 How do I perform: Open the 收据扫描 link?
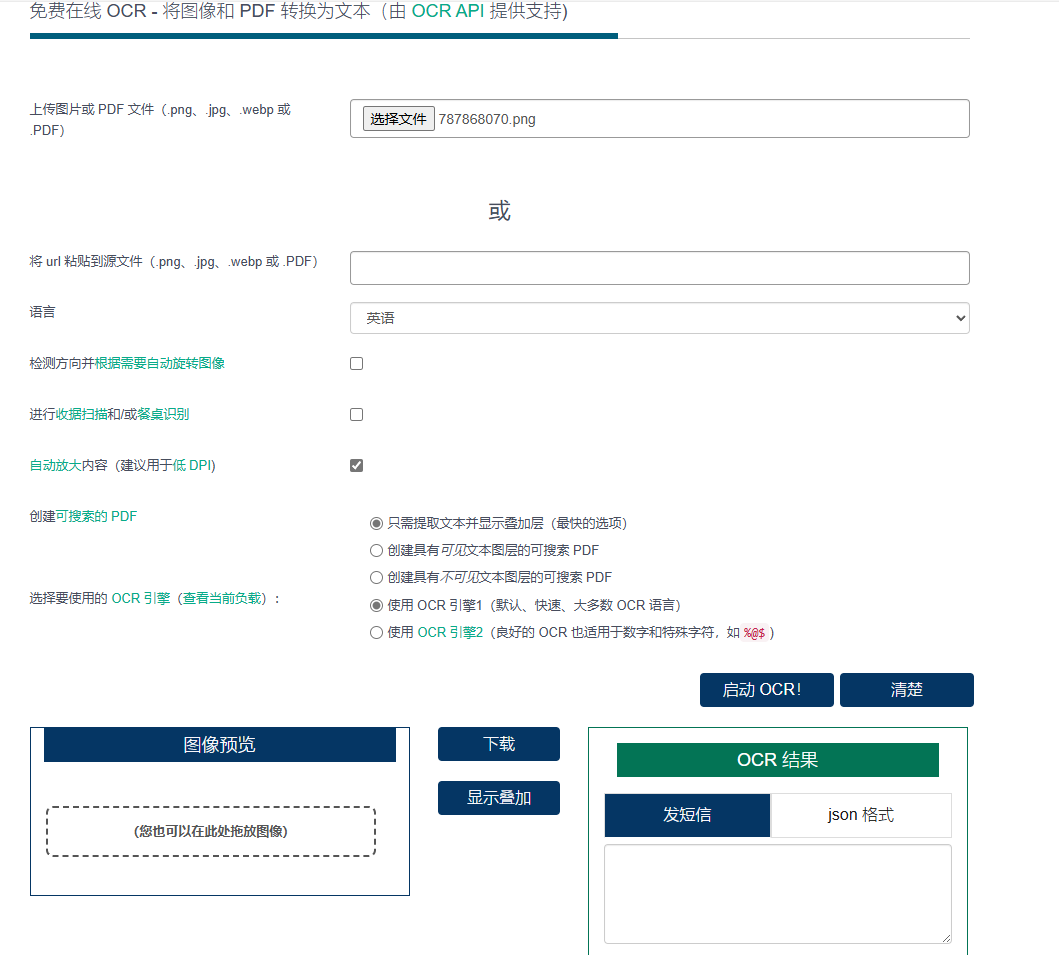(x=81, y=414)
